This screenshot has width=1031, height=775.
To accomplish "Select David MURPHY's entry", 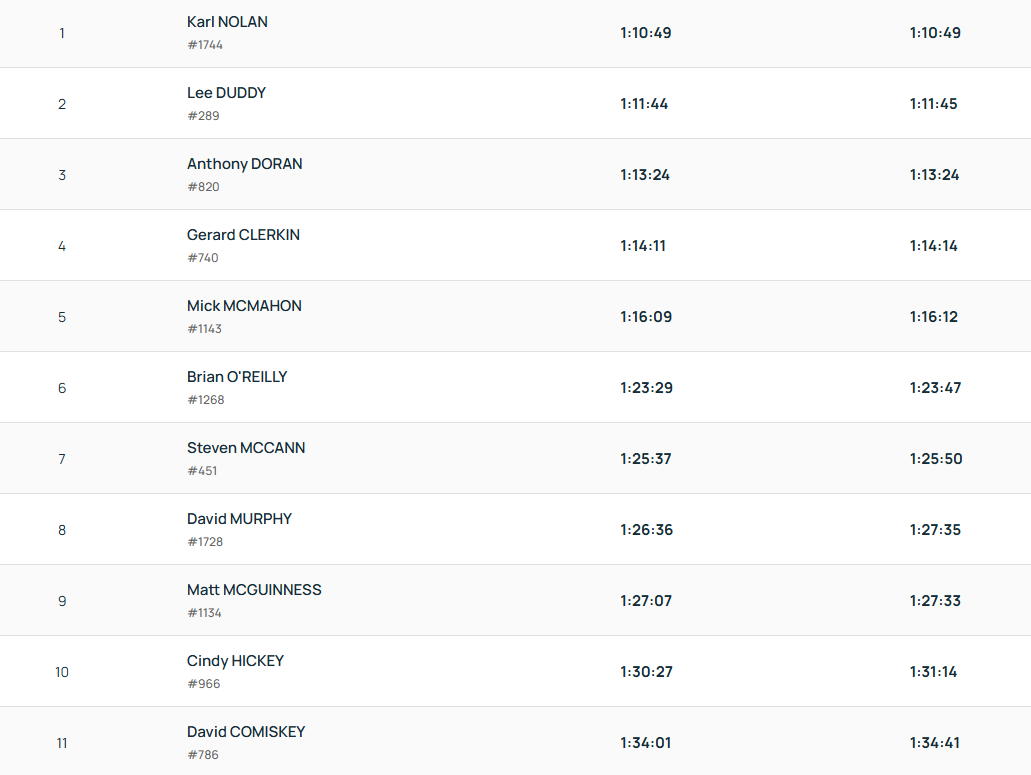I will [x=239, y=519].
